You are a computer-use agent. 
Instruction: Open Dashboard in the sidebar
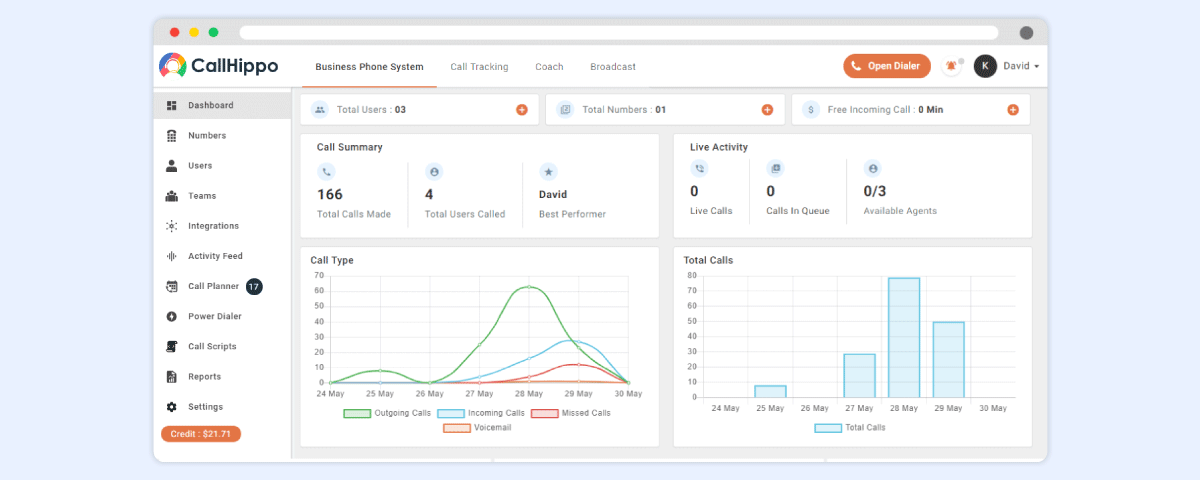[223, 105]
